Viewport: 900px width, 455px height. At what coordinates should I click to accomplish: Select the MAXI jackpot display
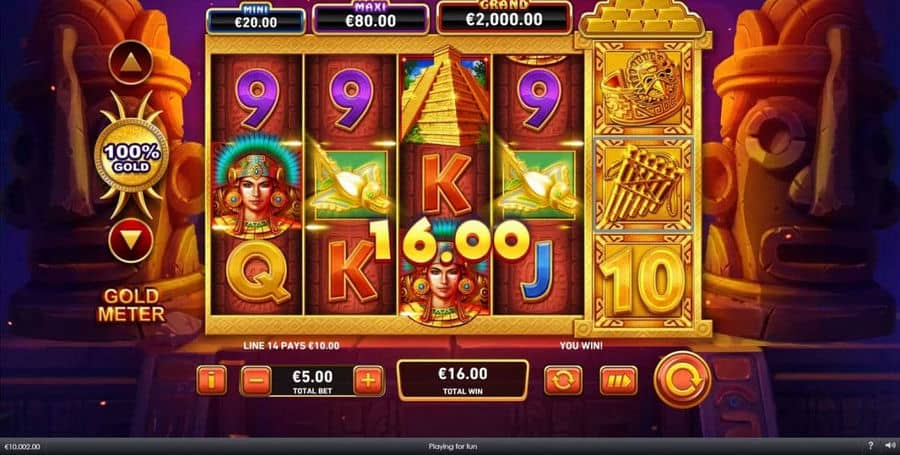tap(371, 19)
